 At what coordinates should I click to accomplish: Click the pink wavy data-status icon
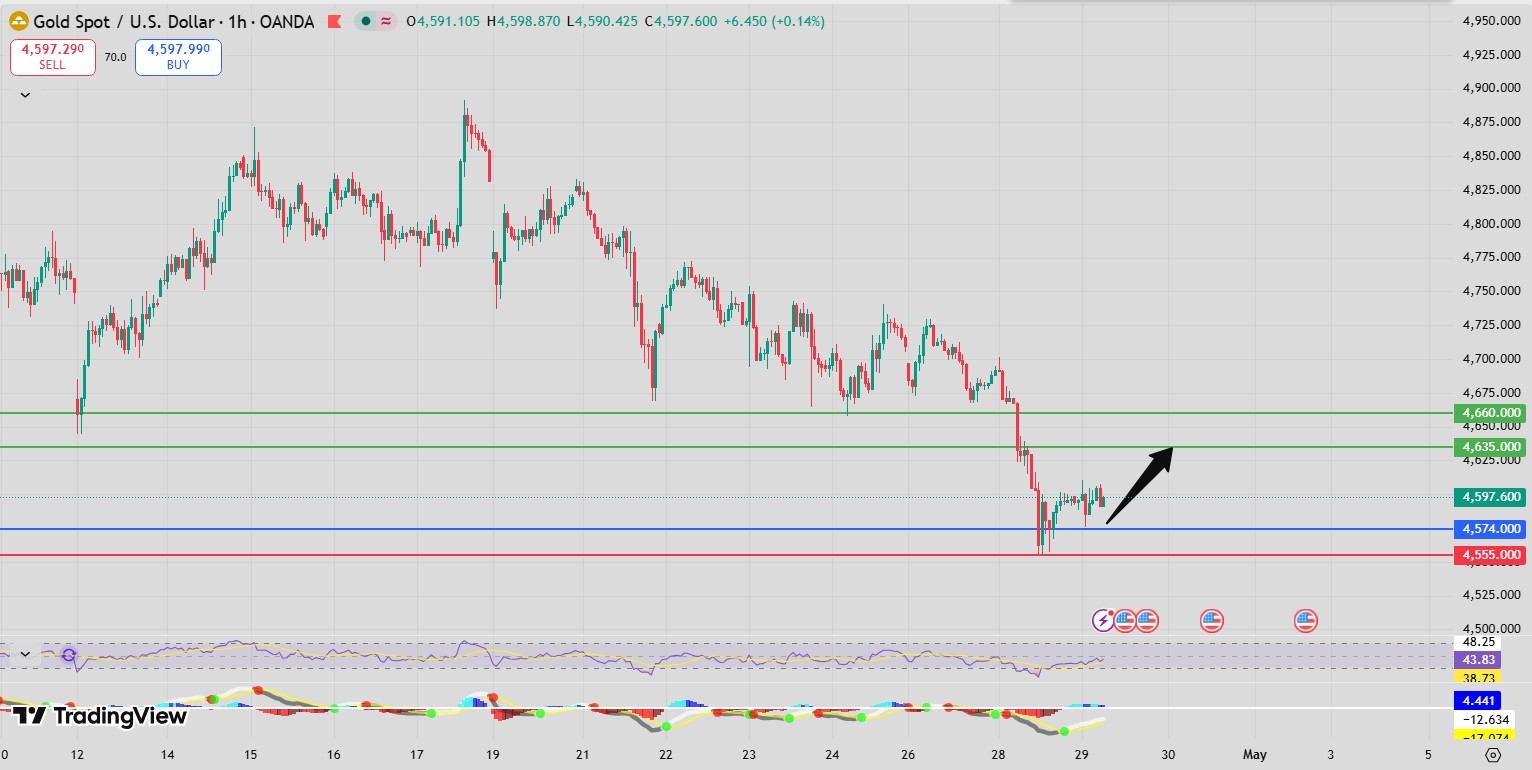(385, 21)
